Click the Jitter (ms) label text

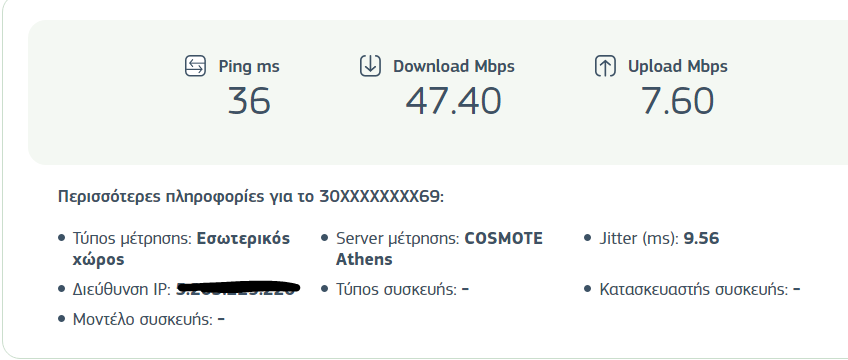(x=639, y=238)
